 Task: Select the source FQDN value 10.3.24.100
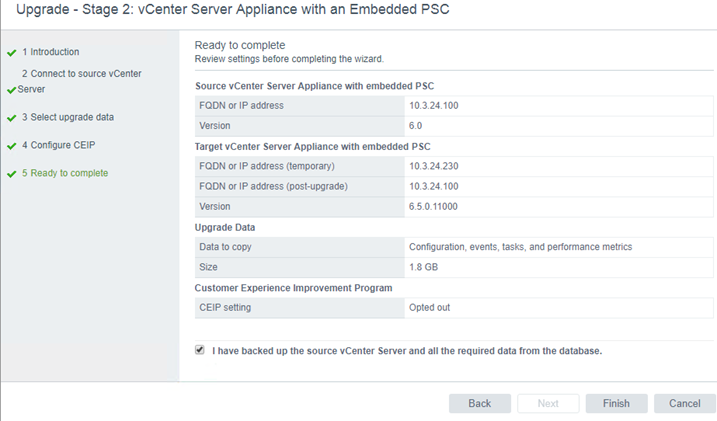tap(433, 106)
